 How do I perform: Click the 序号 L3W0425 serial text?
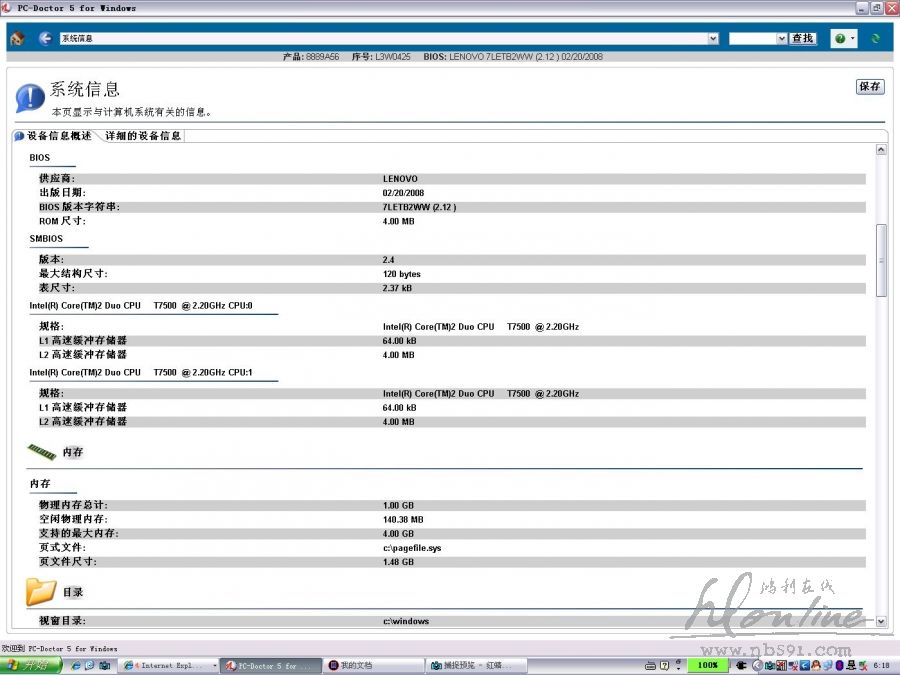[381, 57]
